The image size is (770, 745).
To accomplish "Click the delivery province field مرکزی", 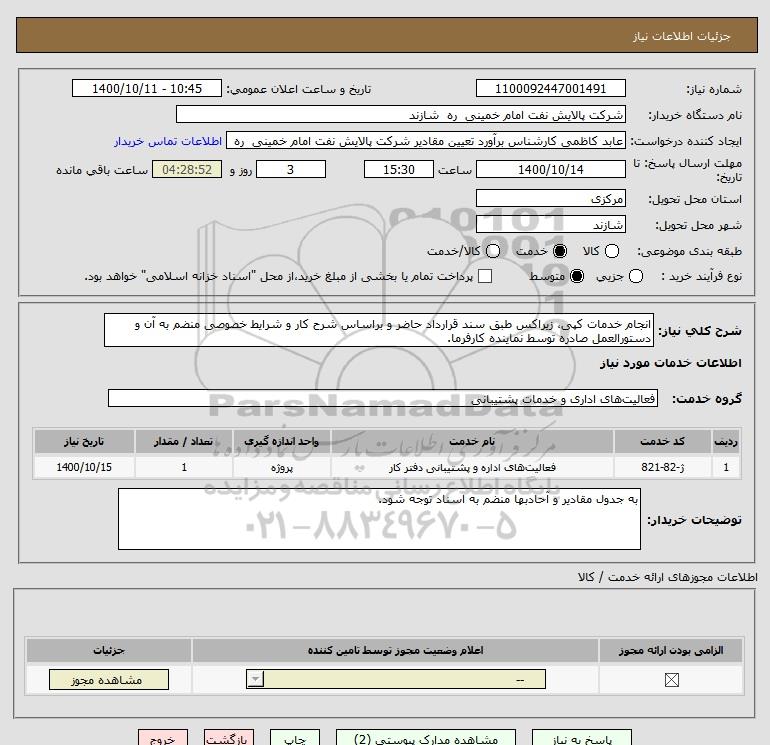I will pos(550,198).
